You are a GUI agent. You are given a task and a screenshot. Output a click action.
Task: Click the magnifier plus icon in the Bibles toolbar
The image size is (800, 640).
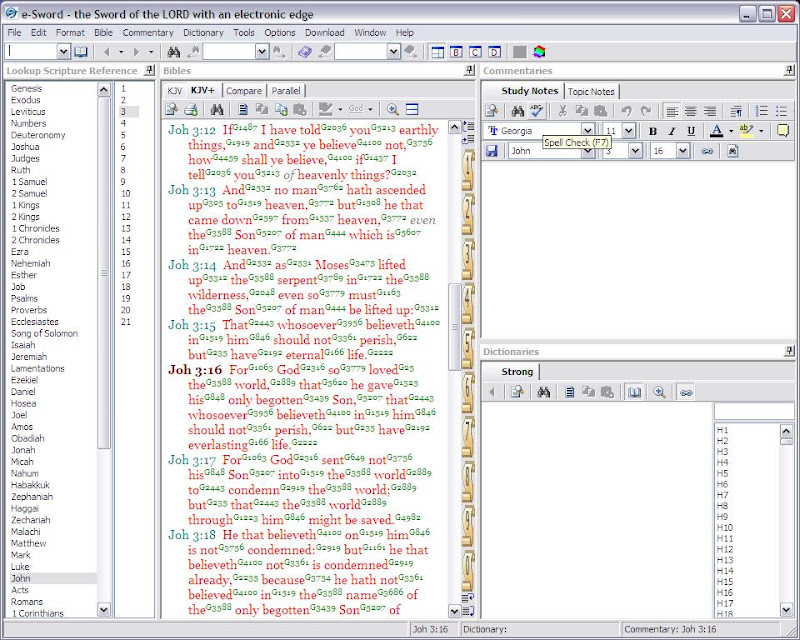(x=392, y=109)
